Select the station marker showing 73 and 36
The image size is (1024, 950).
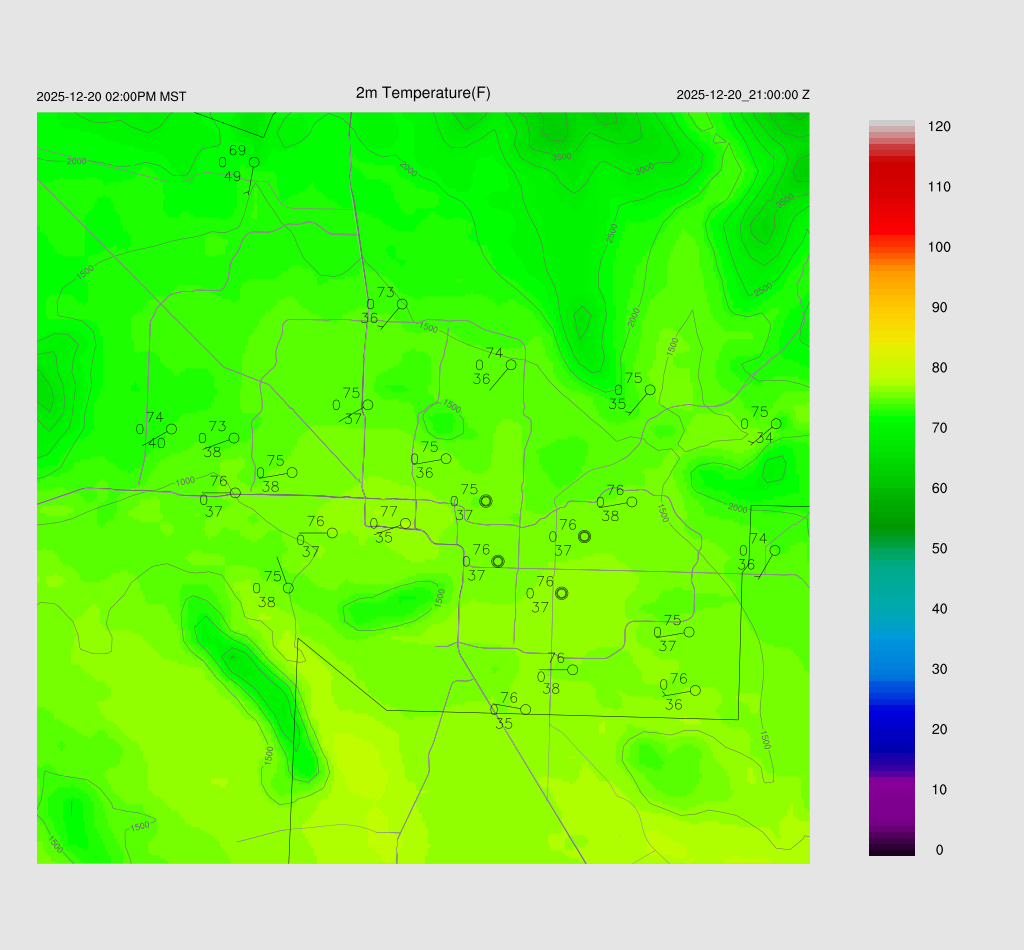tap(402, 304)
